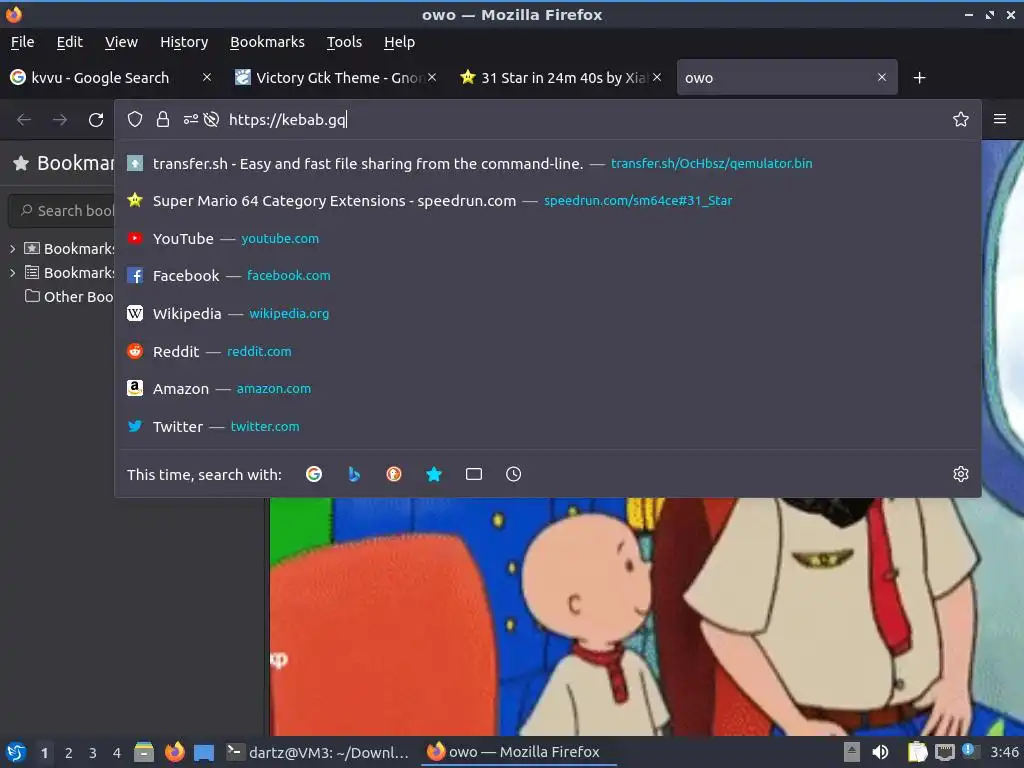The height and width of the screenshot is (768, 1024).
Task: Expand the first Bookmarks tree item in the sidebar
Action: (x=12, y=249)
